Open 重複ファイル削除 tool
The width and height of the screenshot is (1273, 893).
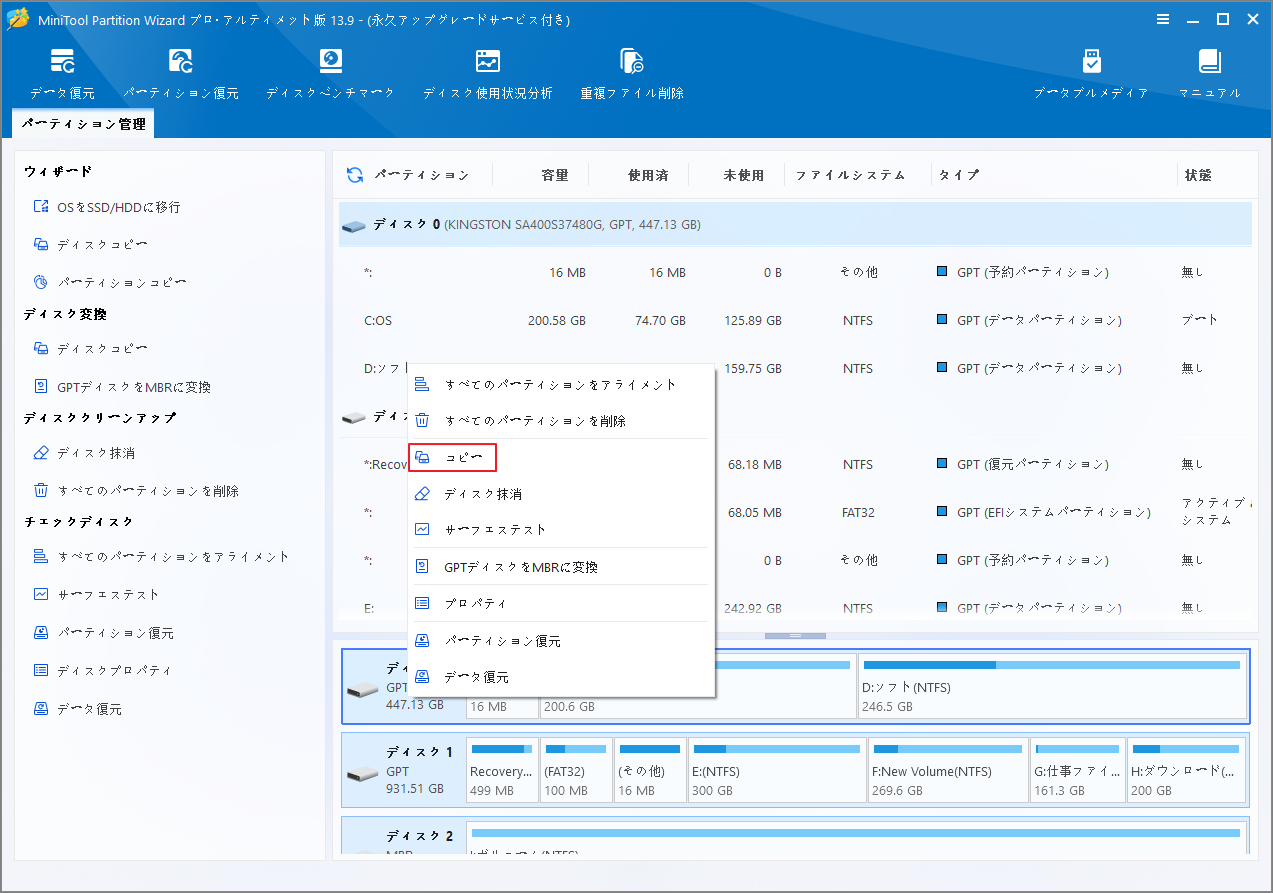pos(632,73)
